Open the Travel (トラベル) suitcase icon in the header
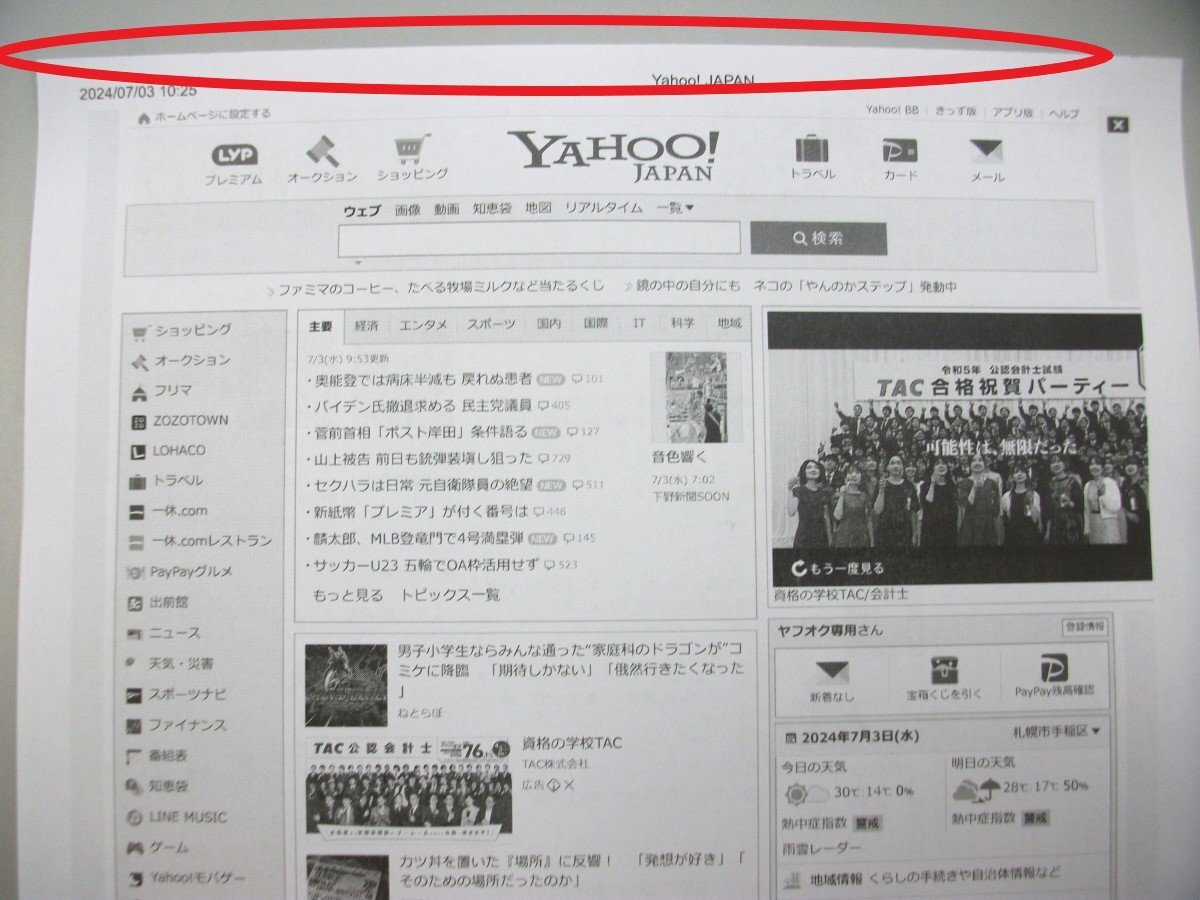 [x=812, y=149]
